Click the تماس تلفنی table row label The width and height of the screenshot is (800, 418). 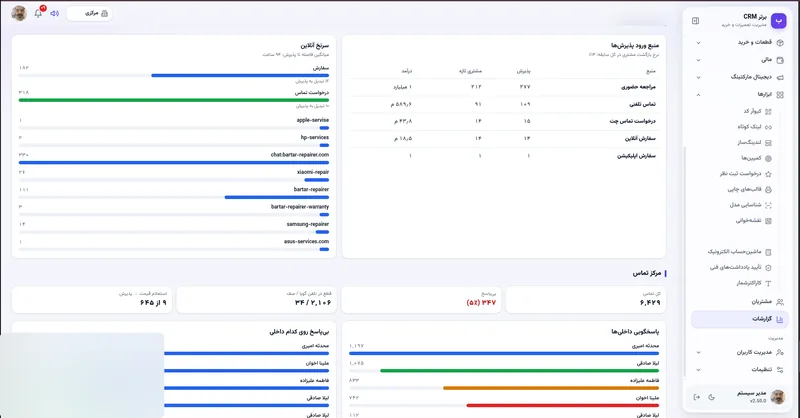click(x=642, y=104)
